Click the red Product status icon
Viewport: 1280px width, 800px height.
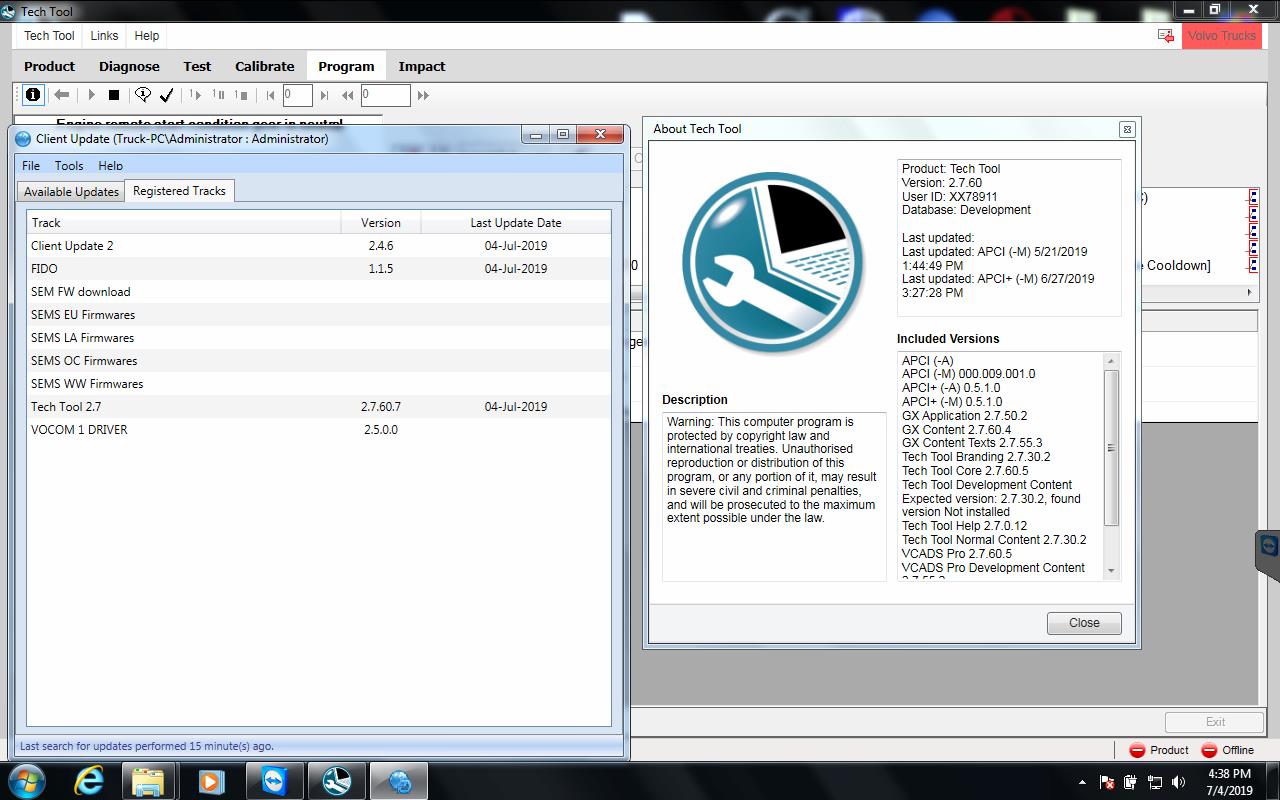click(x=1137, y=750)
